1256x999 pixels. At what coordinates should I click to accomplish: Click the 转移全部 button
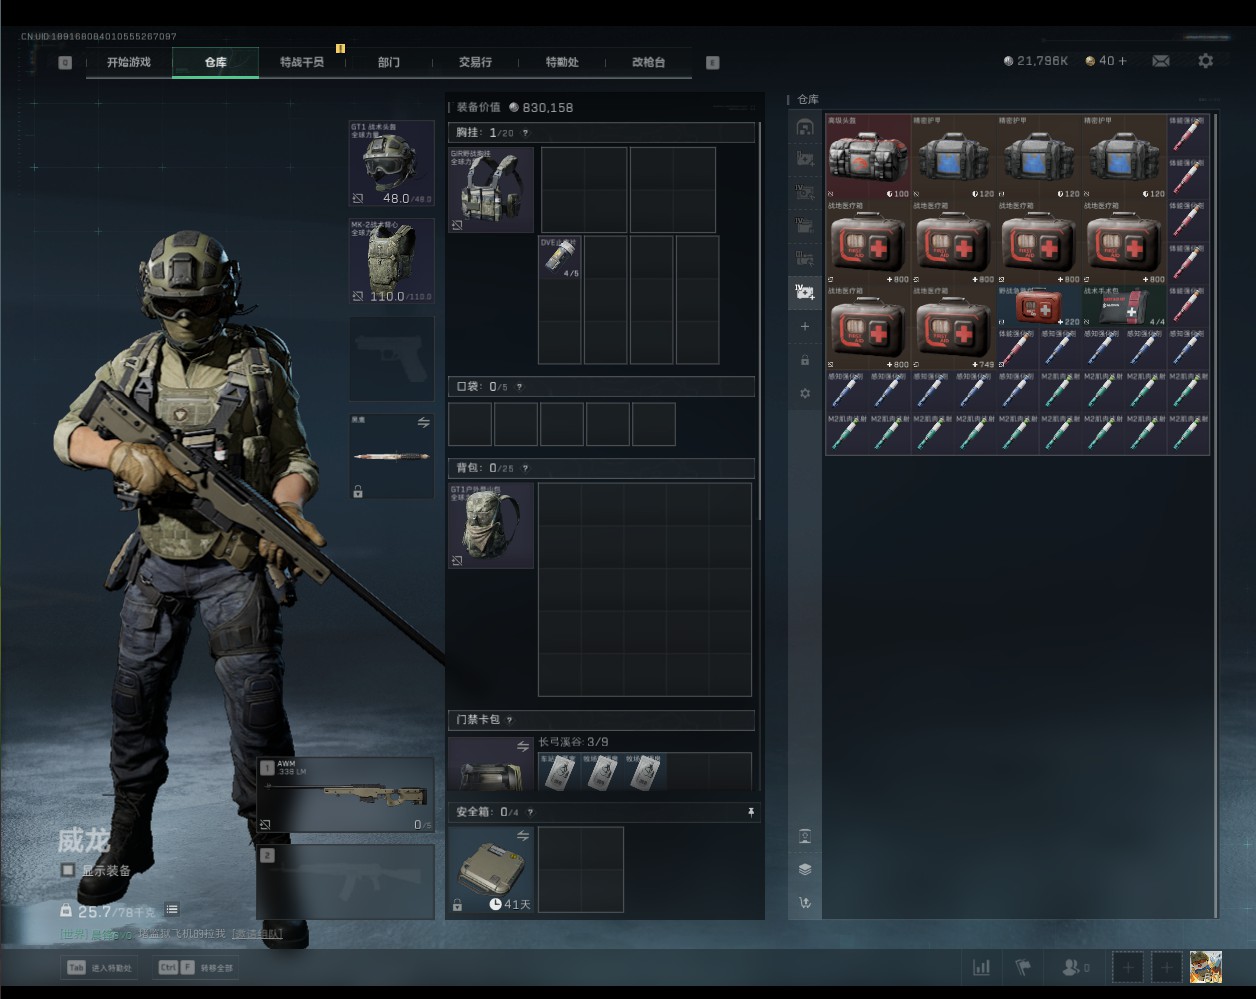coord(196,968)
